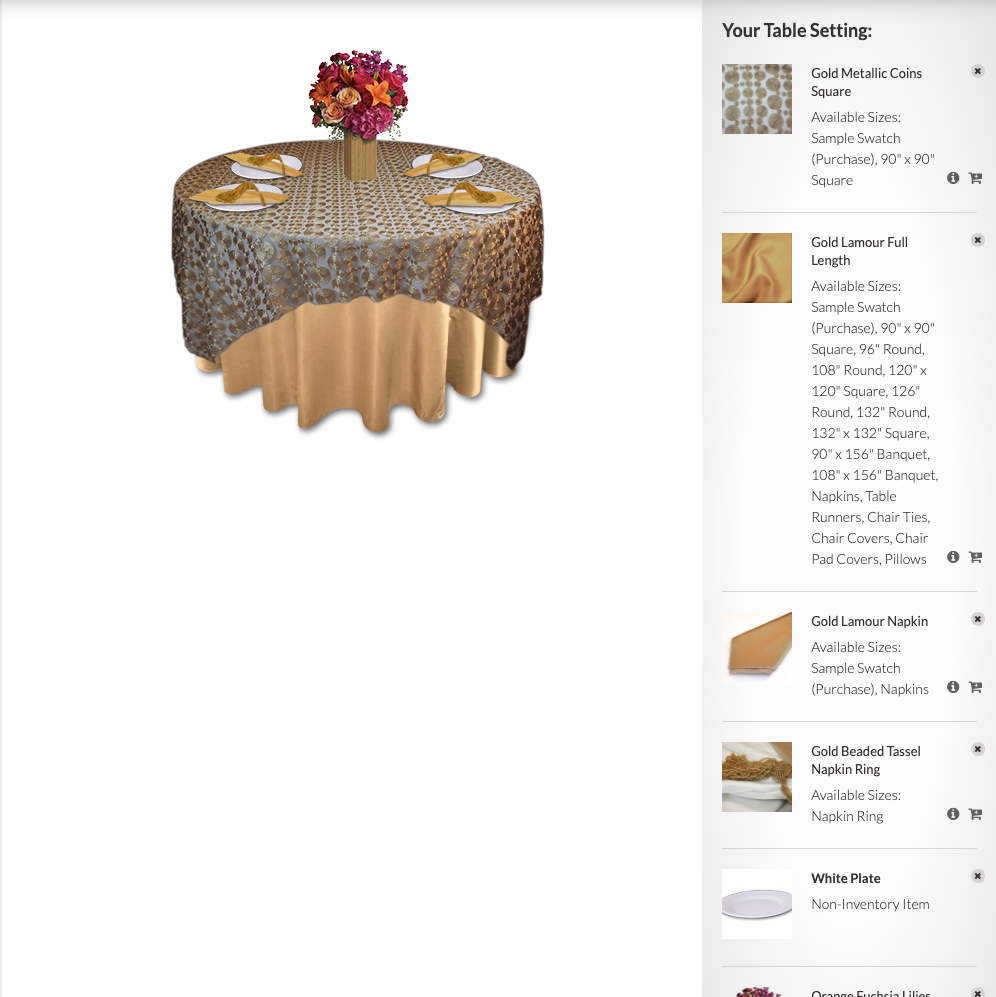Viewport: 996px width, 997px height.
Task: Open the Gold Lamour Napkin thumbnail
Action: click(757, 647)
